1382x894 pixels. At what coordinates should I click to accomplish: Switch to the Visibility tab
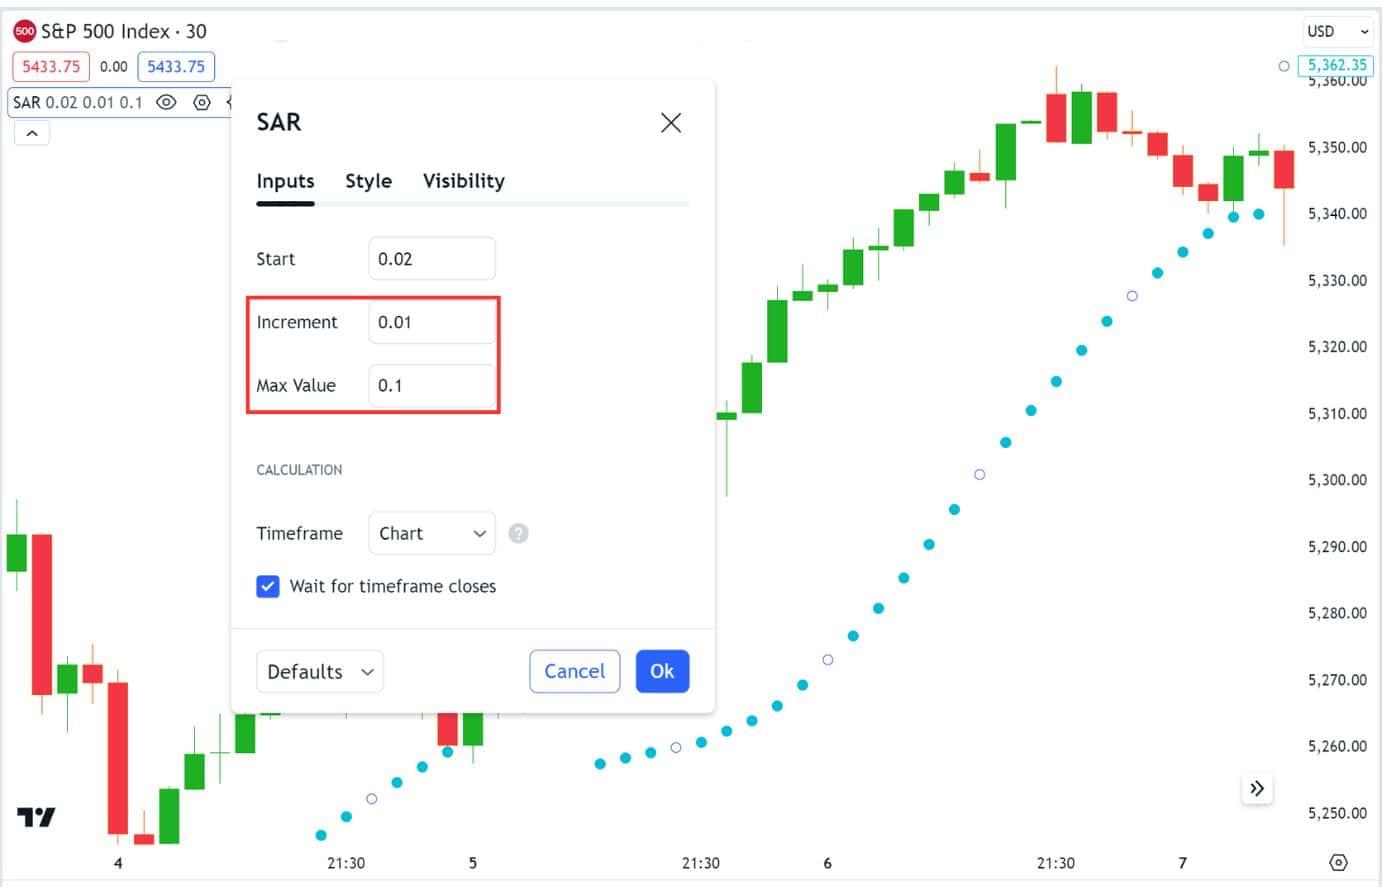coord(463,181)
